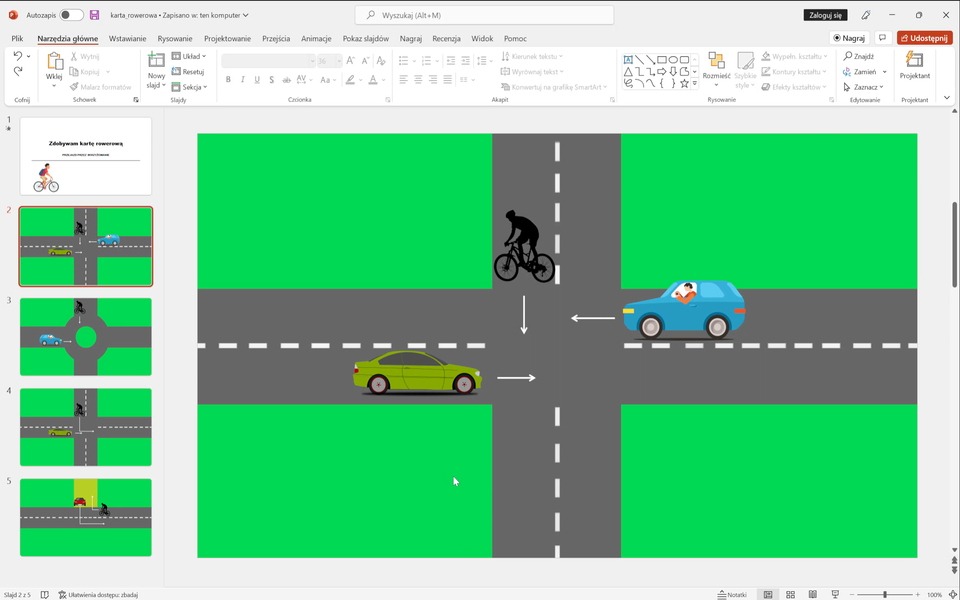Click the Undo arrow icon

pos(17,57)
